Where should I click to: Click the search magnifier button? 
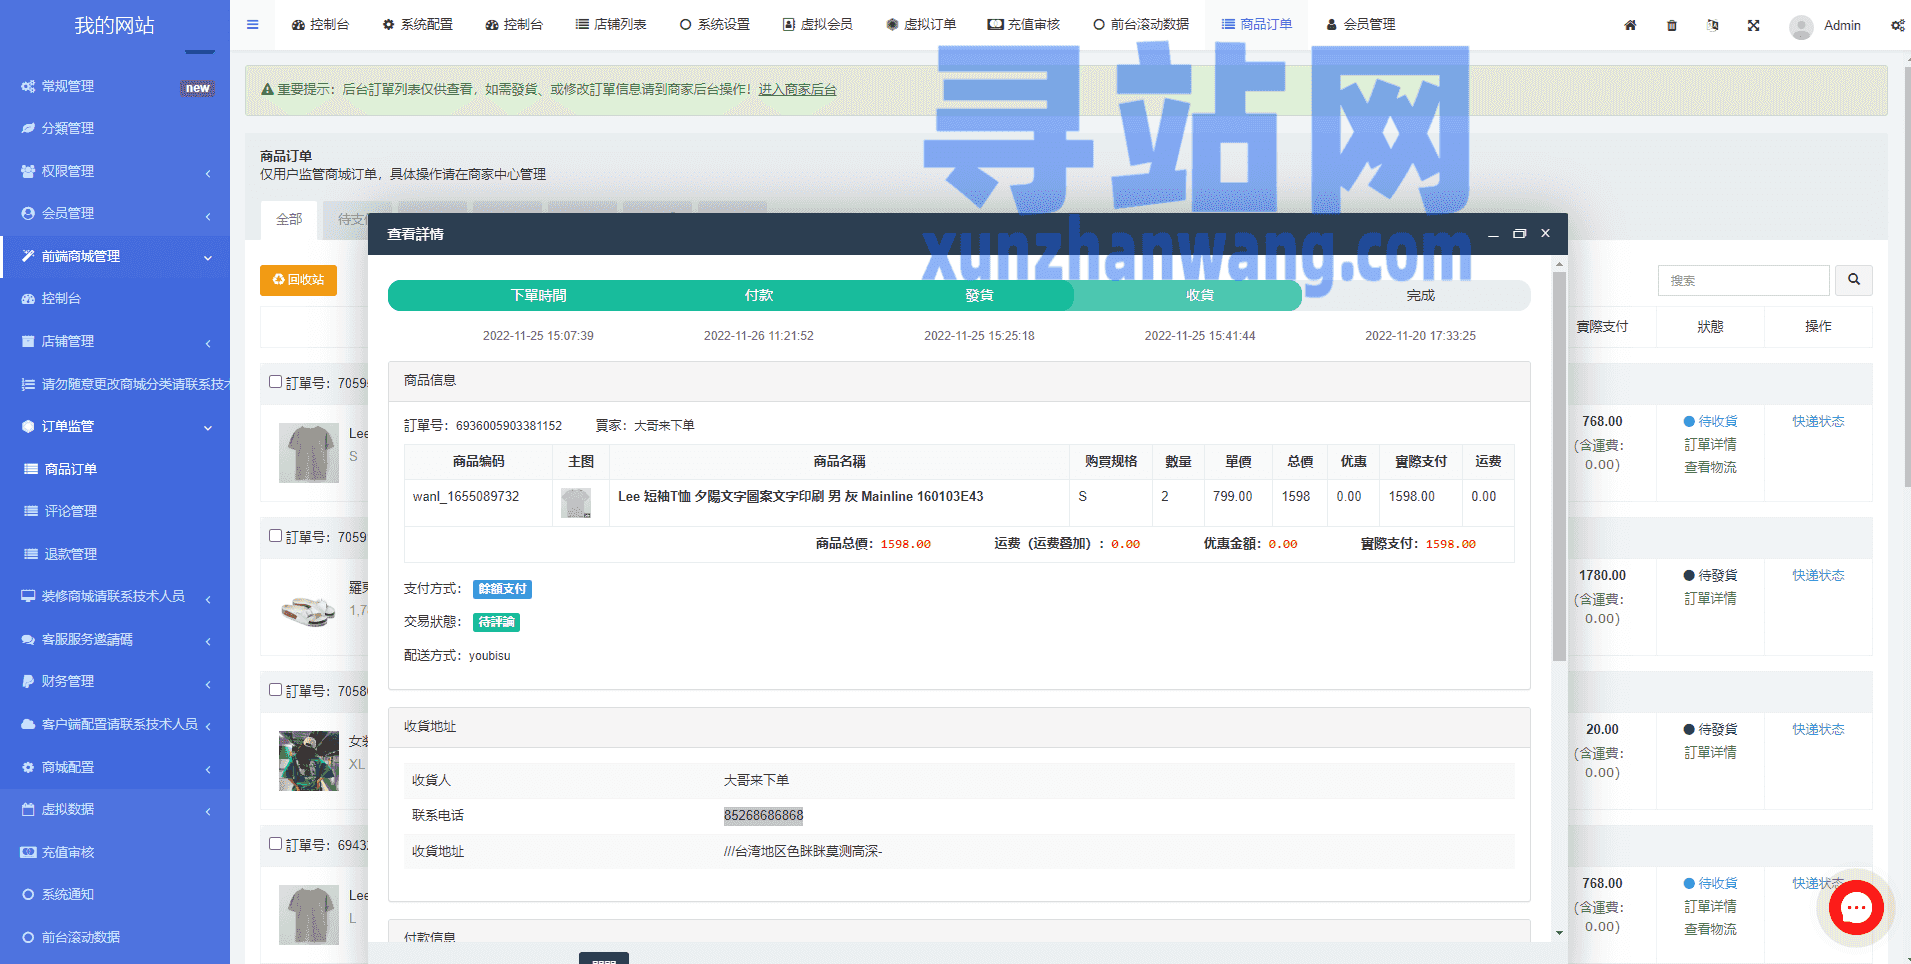click(1853, 280)
